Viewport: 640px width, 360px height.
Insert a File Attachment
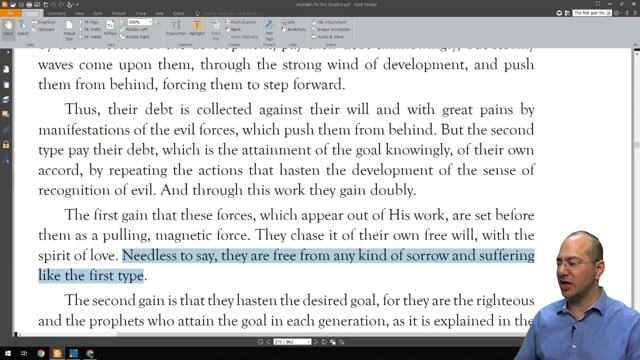click(329, 22)
